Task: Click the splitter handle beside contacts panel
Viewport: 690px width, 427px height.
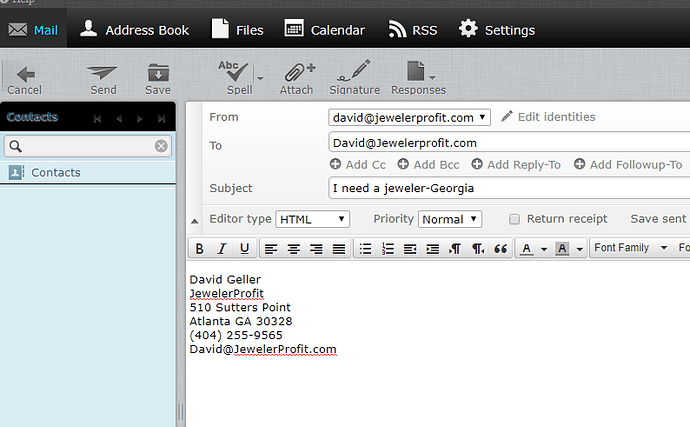Action: [x=180, y=413]
